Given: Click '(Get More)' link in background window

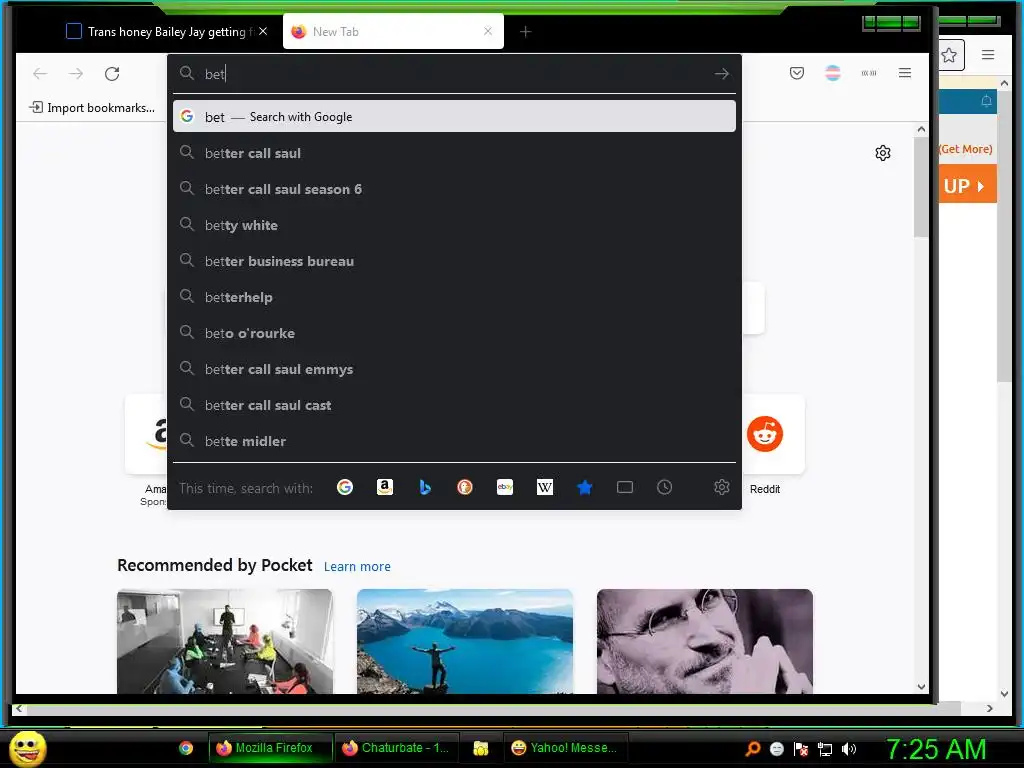Looking at the screenshot, I should [966, 149].
